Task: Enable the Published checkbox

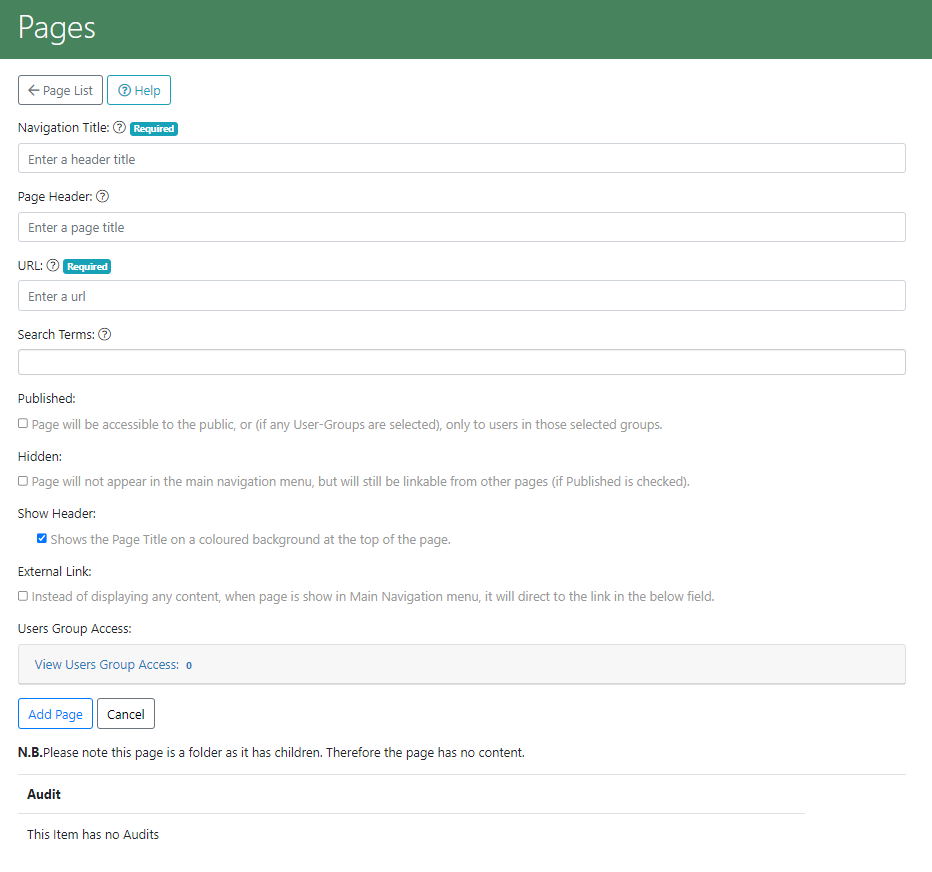Action: tap(23, 423)
